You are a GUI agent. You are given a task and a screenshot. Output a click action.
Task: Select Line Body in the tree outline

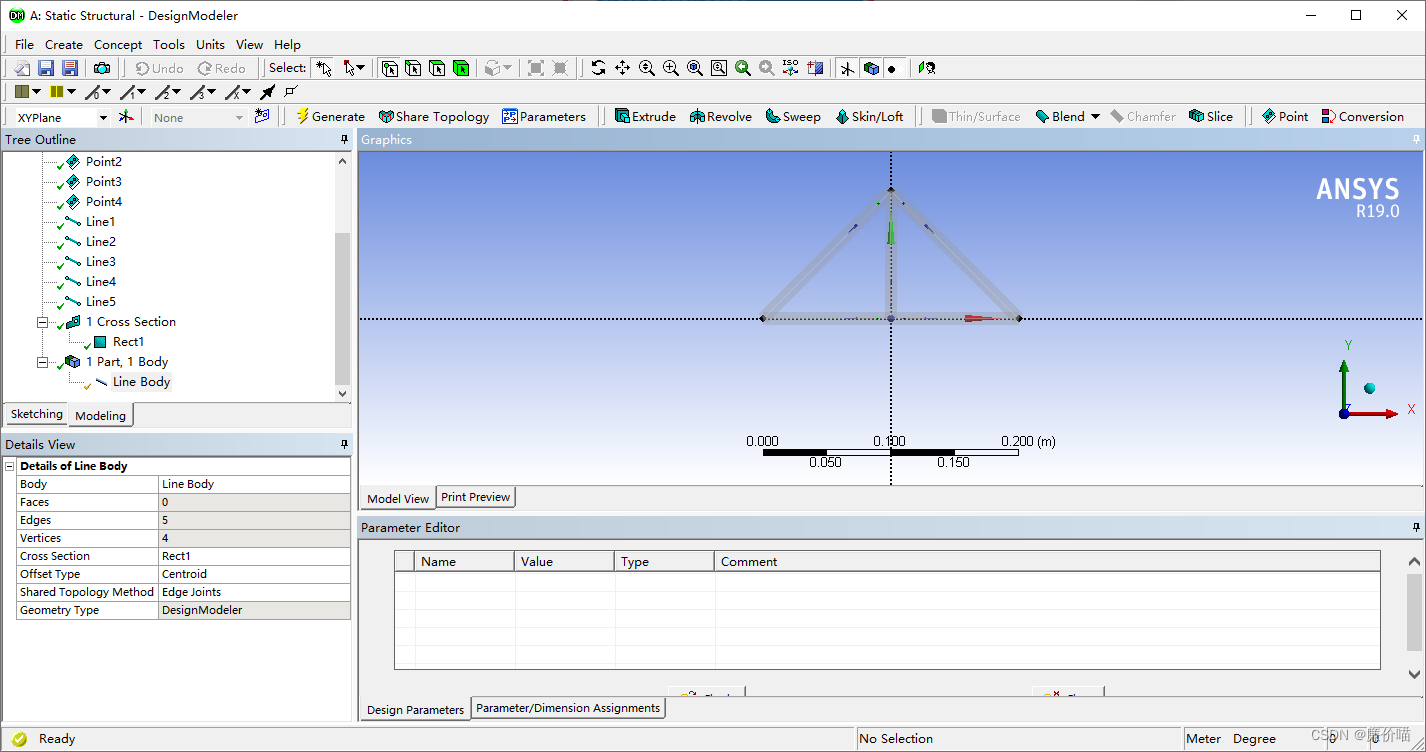click(x=141, y=382)
